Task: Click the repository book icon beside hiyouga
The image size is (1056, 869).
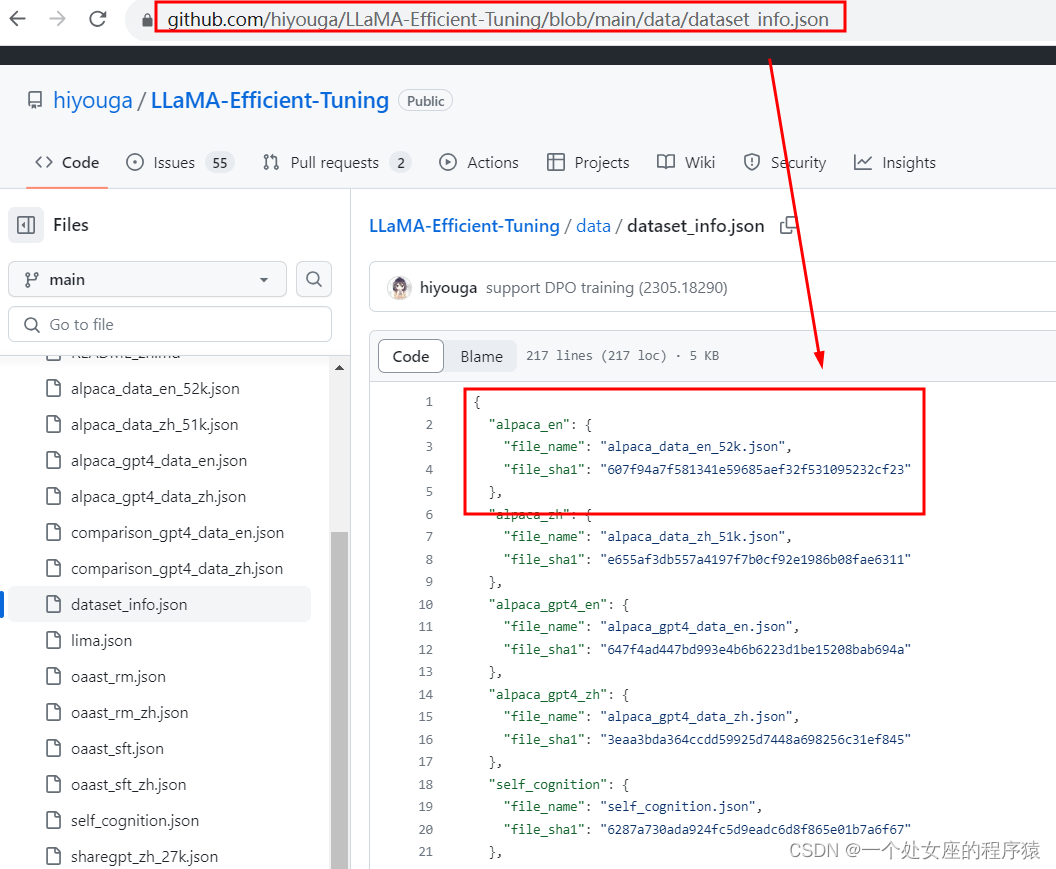Action: point(35,100)
